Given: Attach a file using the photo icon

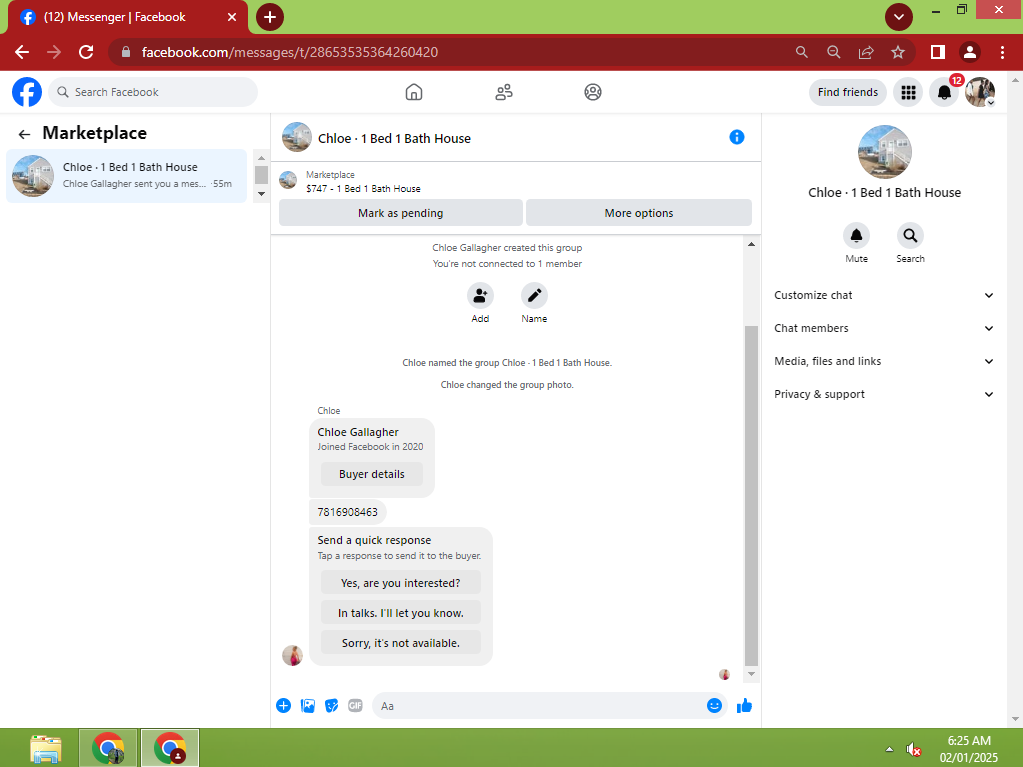Looking at the screenshot, I should [307, 706].
